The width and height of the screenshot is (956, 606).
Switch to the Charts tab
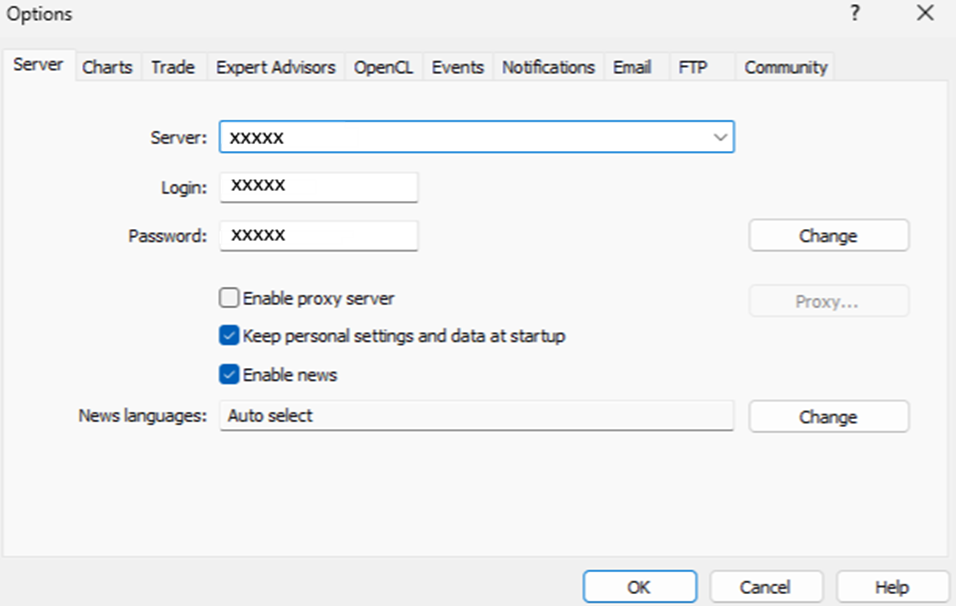[107, 67]
